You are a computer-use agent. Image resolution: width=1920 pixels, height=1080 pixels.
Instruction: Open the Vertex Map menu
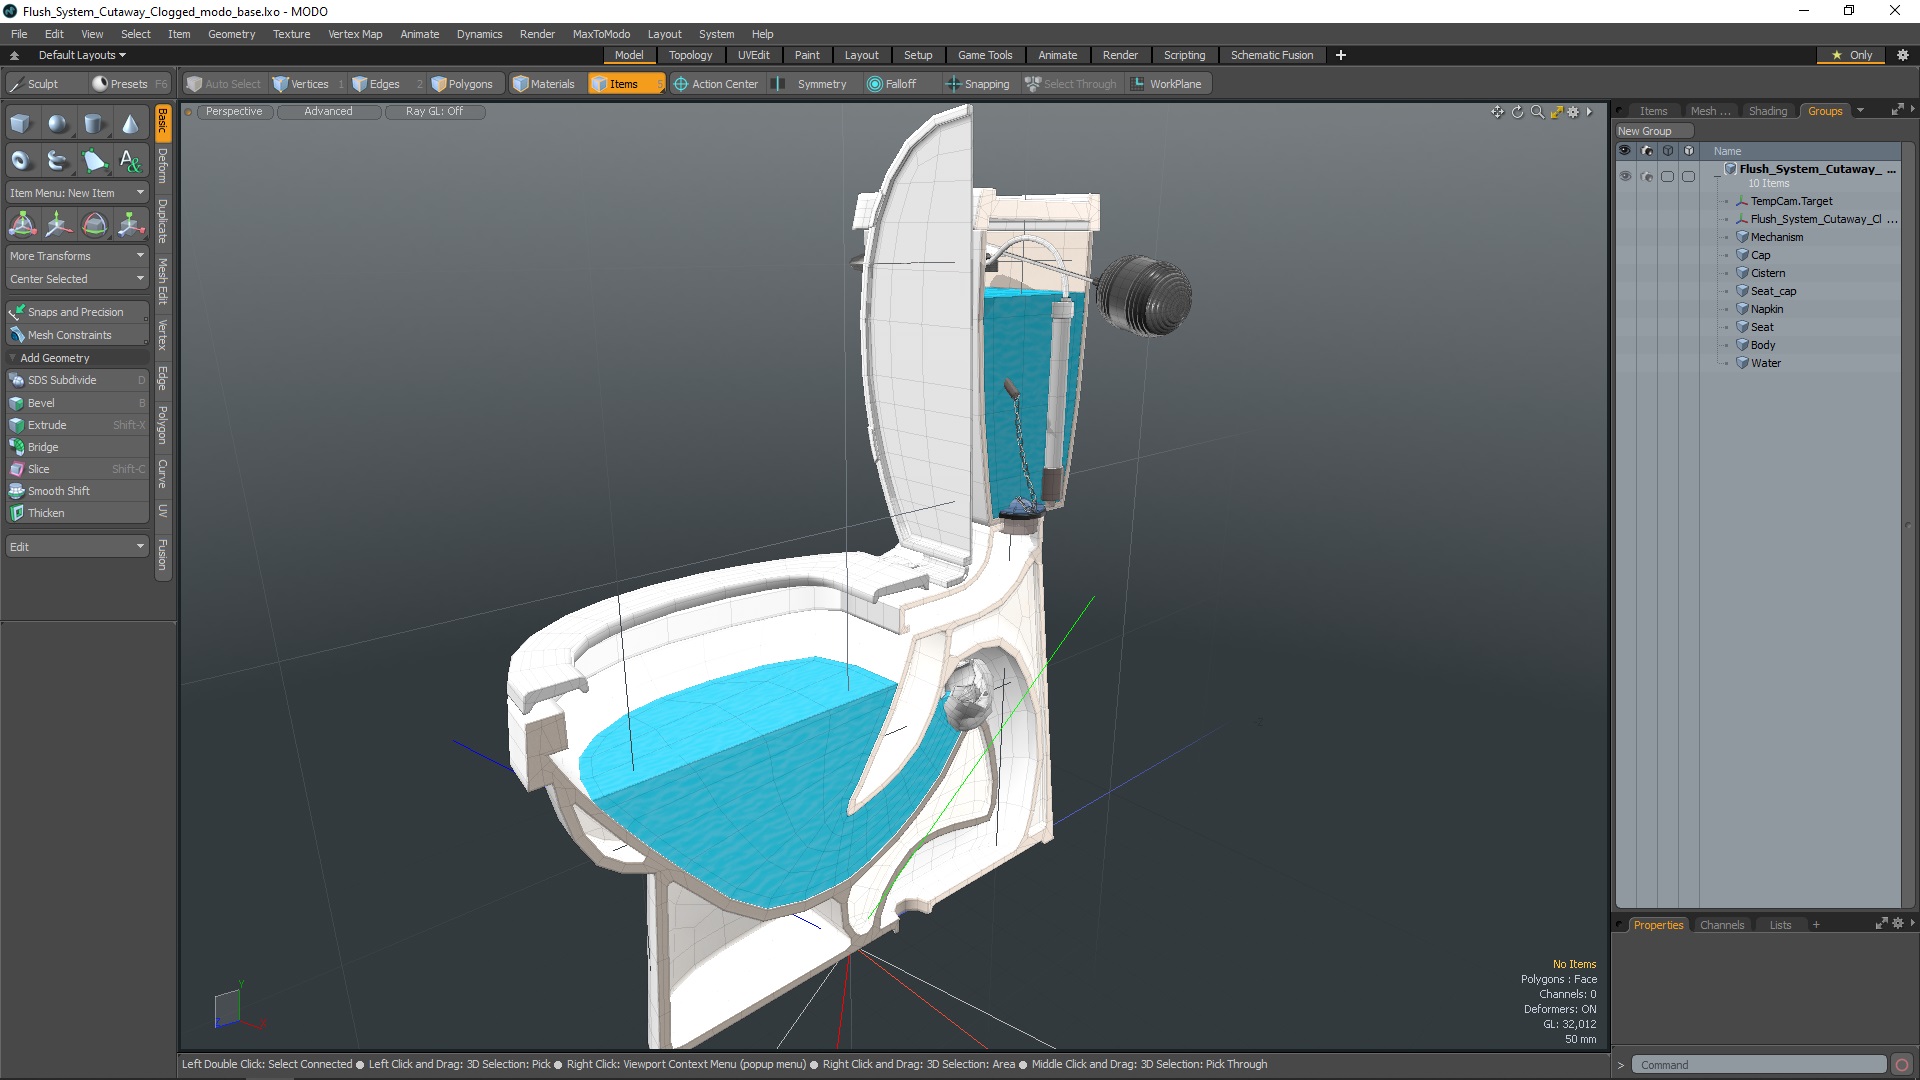tap(355, 34)
